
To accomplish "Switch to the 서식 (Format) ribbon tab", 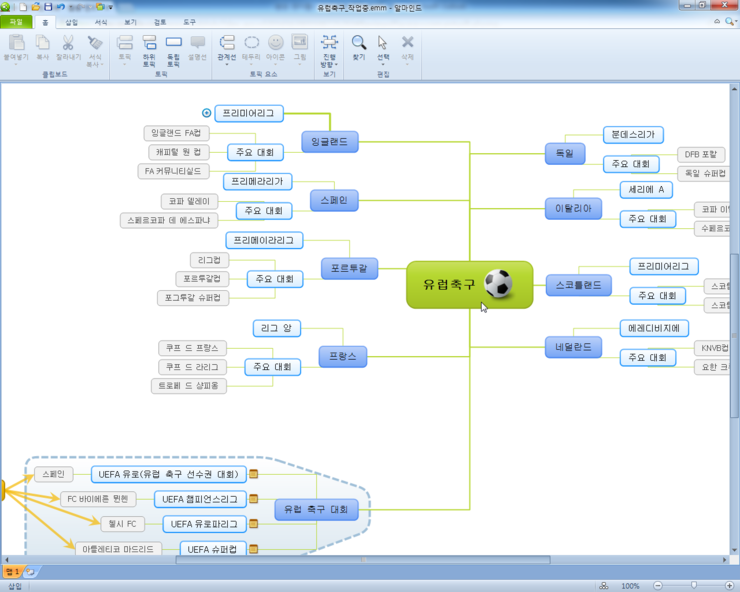I will (x=101, y=21).
